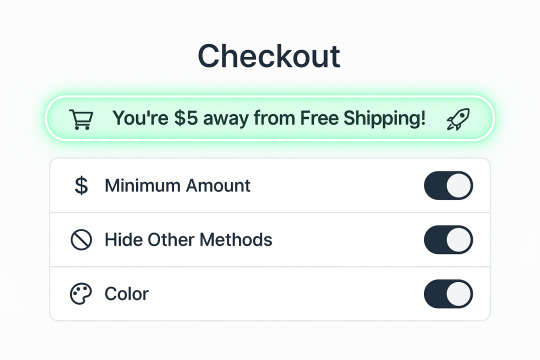Toggle the Color switch off
This screenshot has width=540, height=360.
tap(448, 294)
